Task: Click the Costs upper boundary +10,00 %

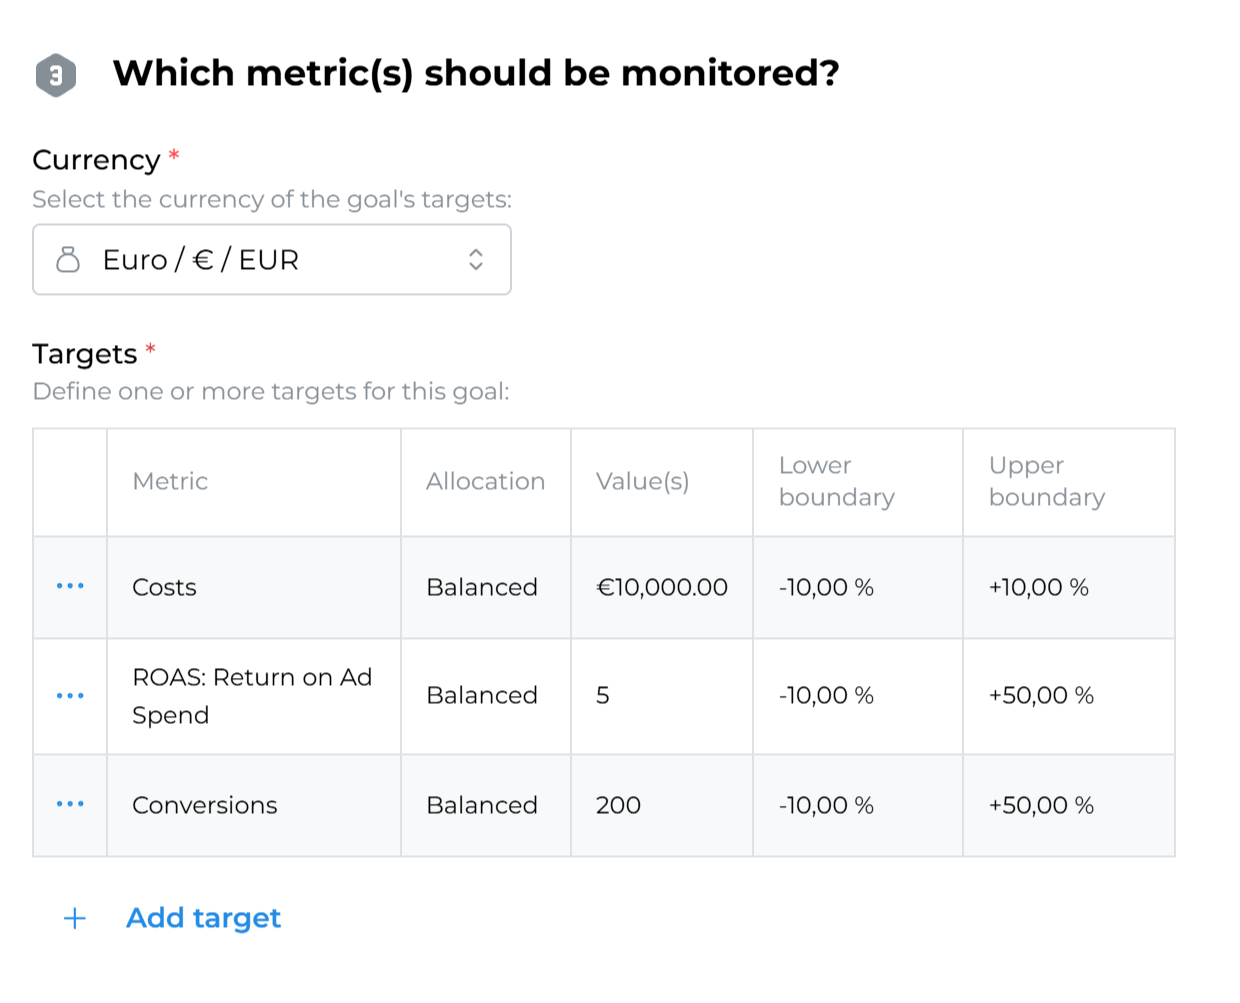Action: (1038, 588)
